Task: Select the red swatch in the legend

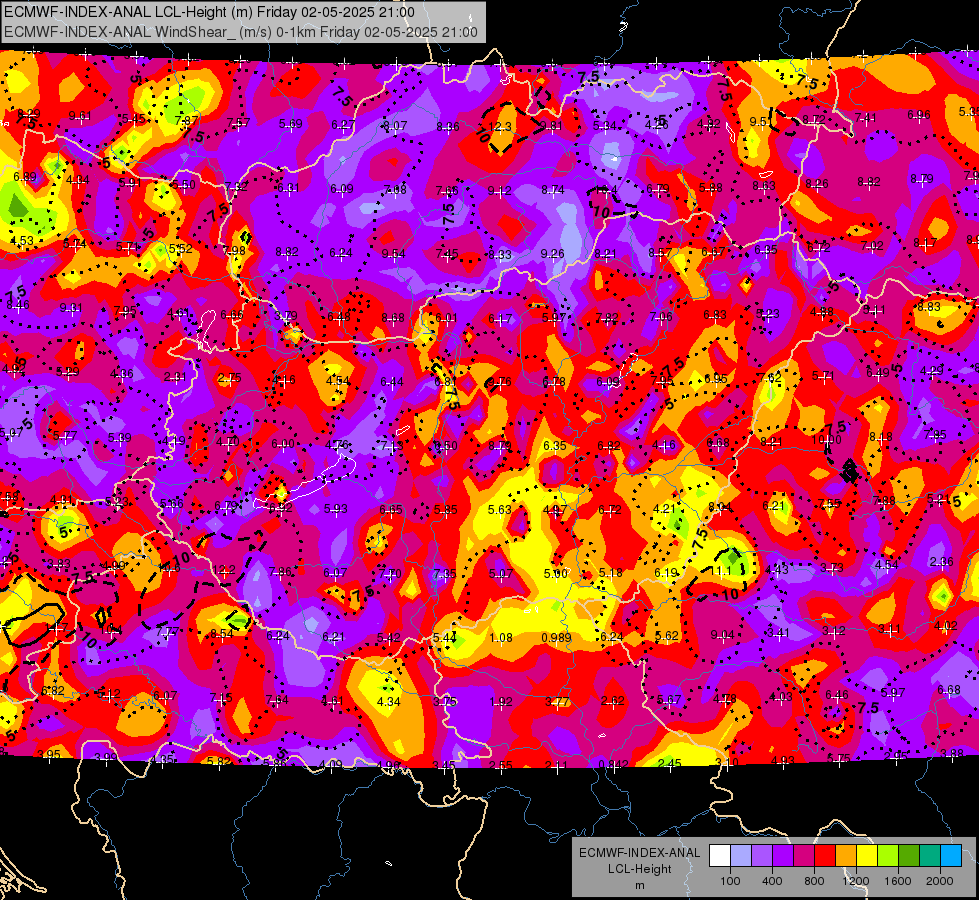Action: tap(825, 855)
